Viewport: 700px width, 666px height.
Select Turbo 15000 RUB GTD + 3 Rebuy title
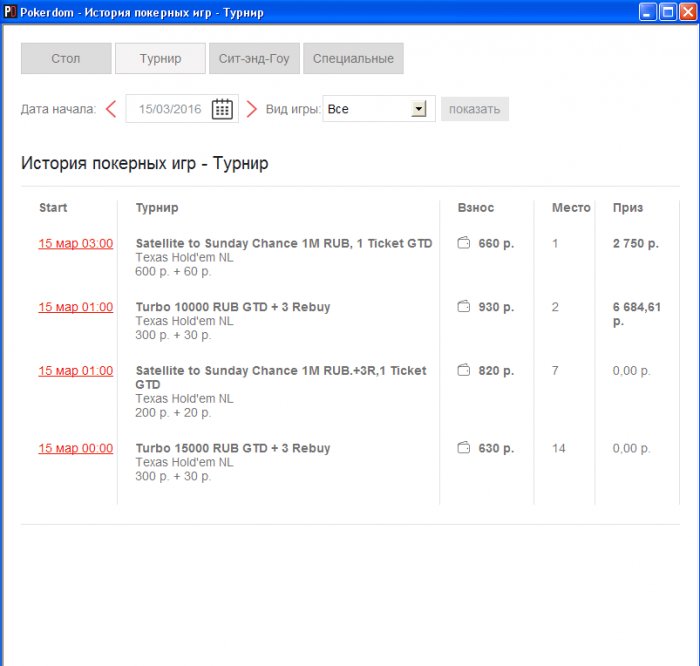coord(233,448)
